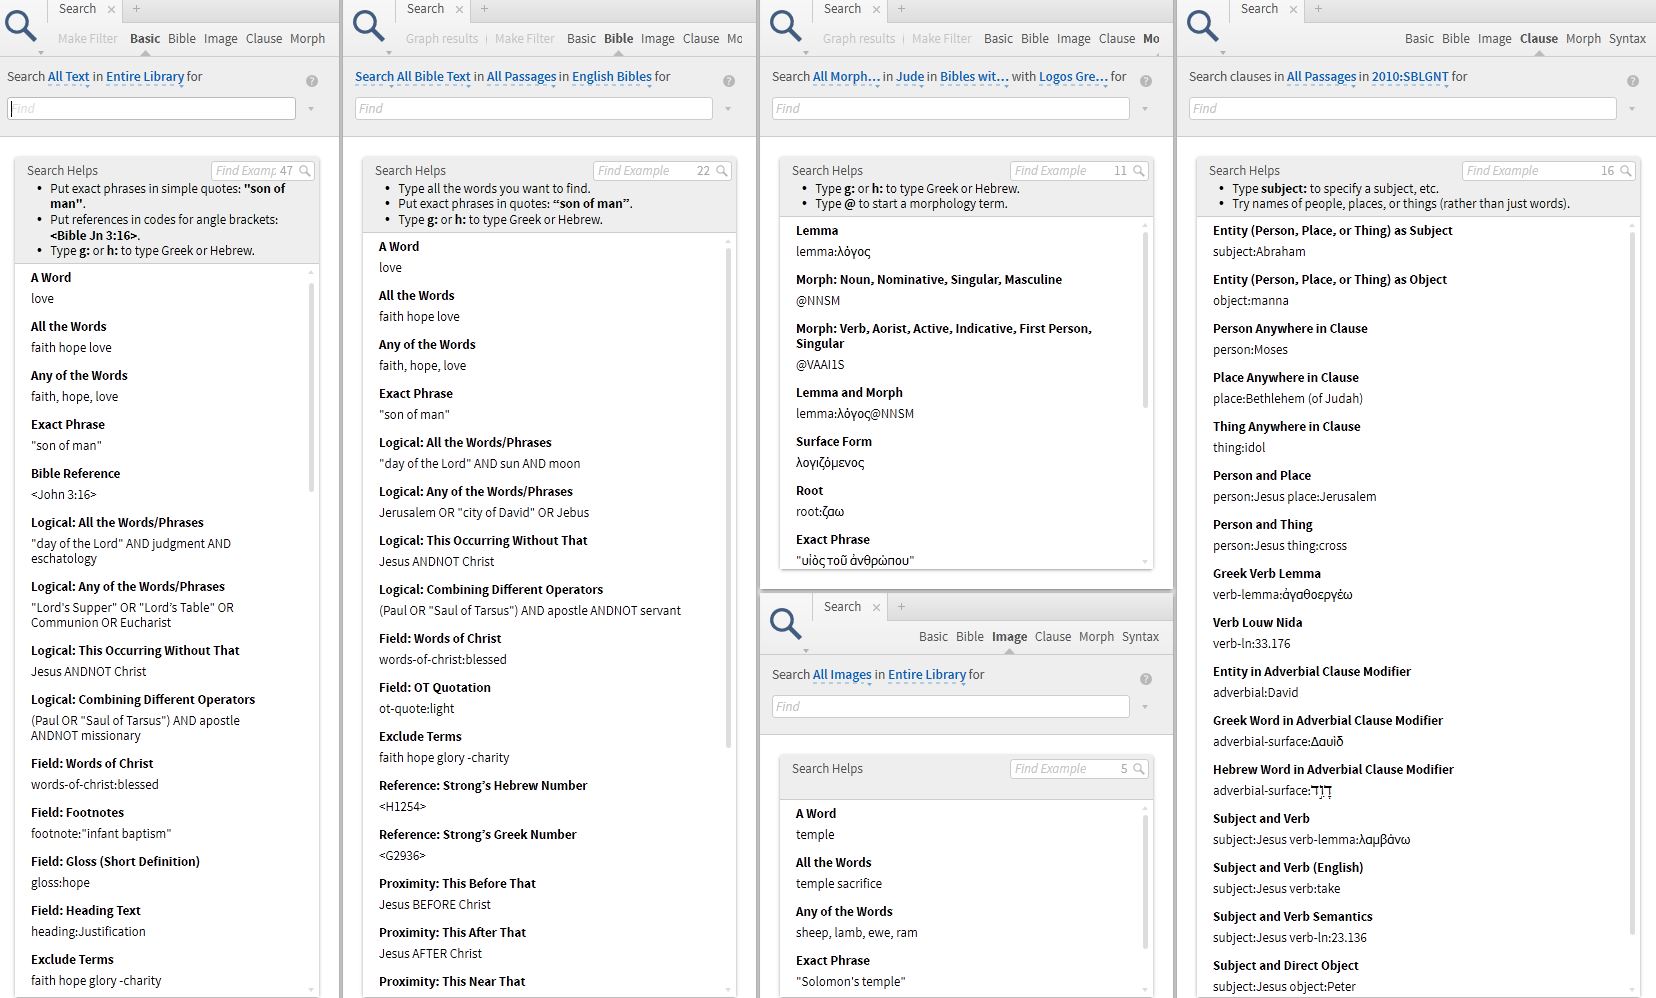Click the All Images link
The width and height of the screenshot is (1656, 998).
click(x=842, y=675)
